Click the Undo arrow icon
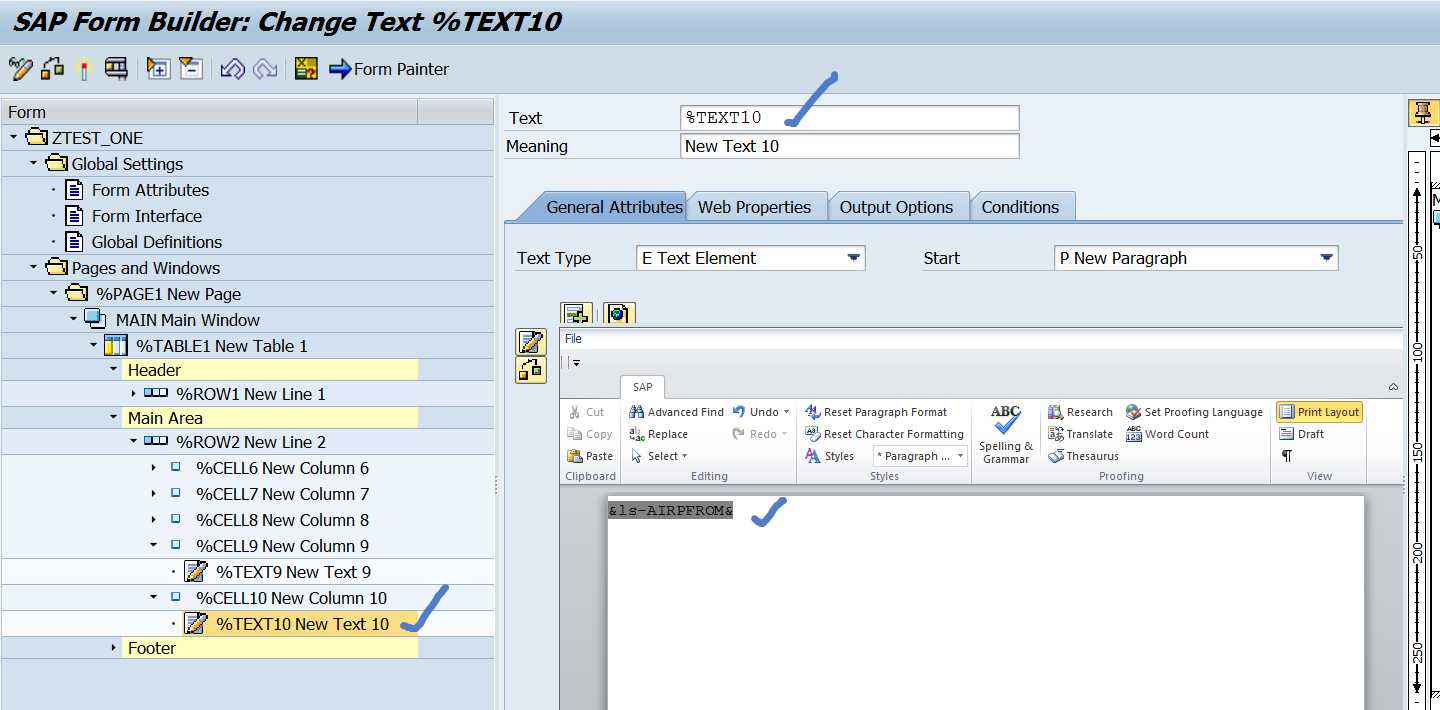The height and width of the screenshot is (710, 1440). point(232,69)
